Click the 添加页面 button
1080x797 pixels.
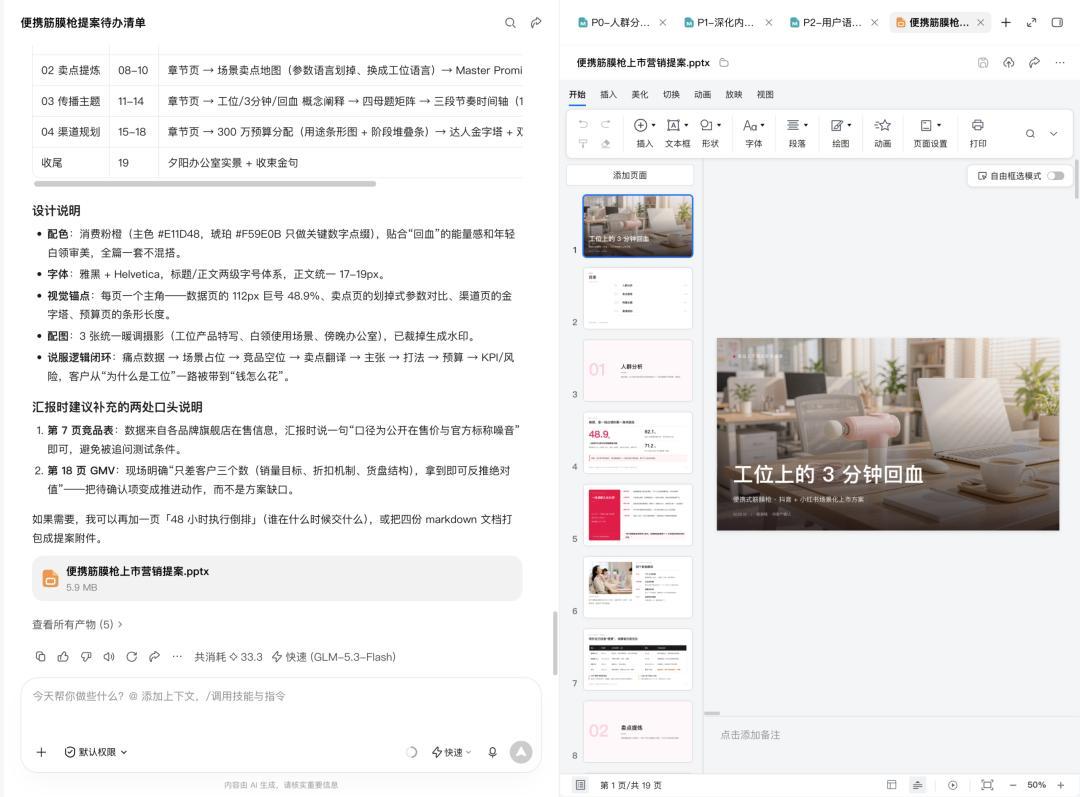pos(630,175)
